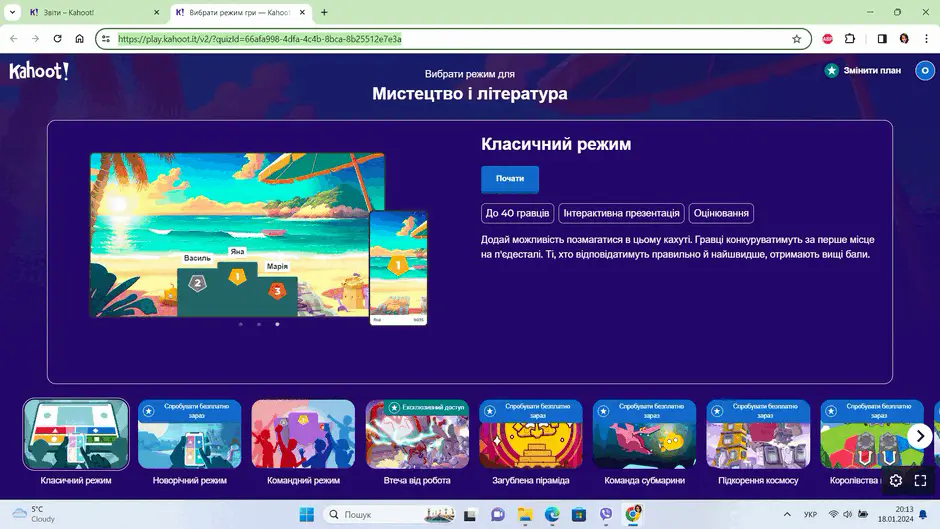Viewport: 940px width, 529px height.
Task: Open Microsoft Edge from taskbar
Action: [x=552, y=515]
